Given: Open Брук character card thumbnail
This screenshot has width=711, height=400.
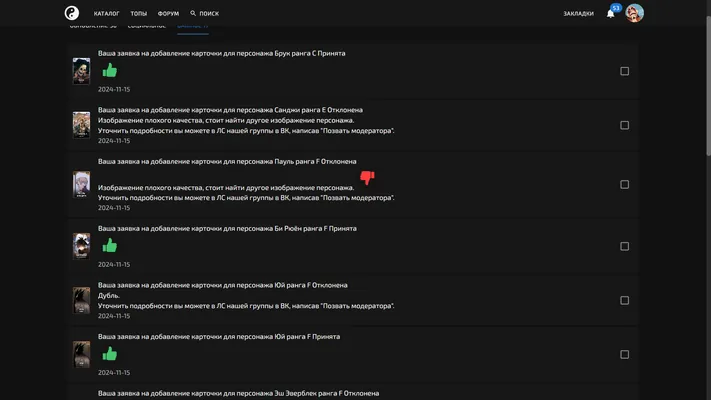Looking at the screenshot, I should (x=82, y=71).
